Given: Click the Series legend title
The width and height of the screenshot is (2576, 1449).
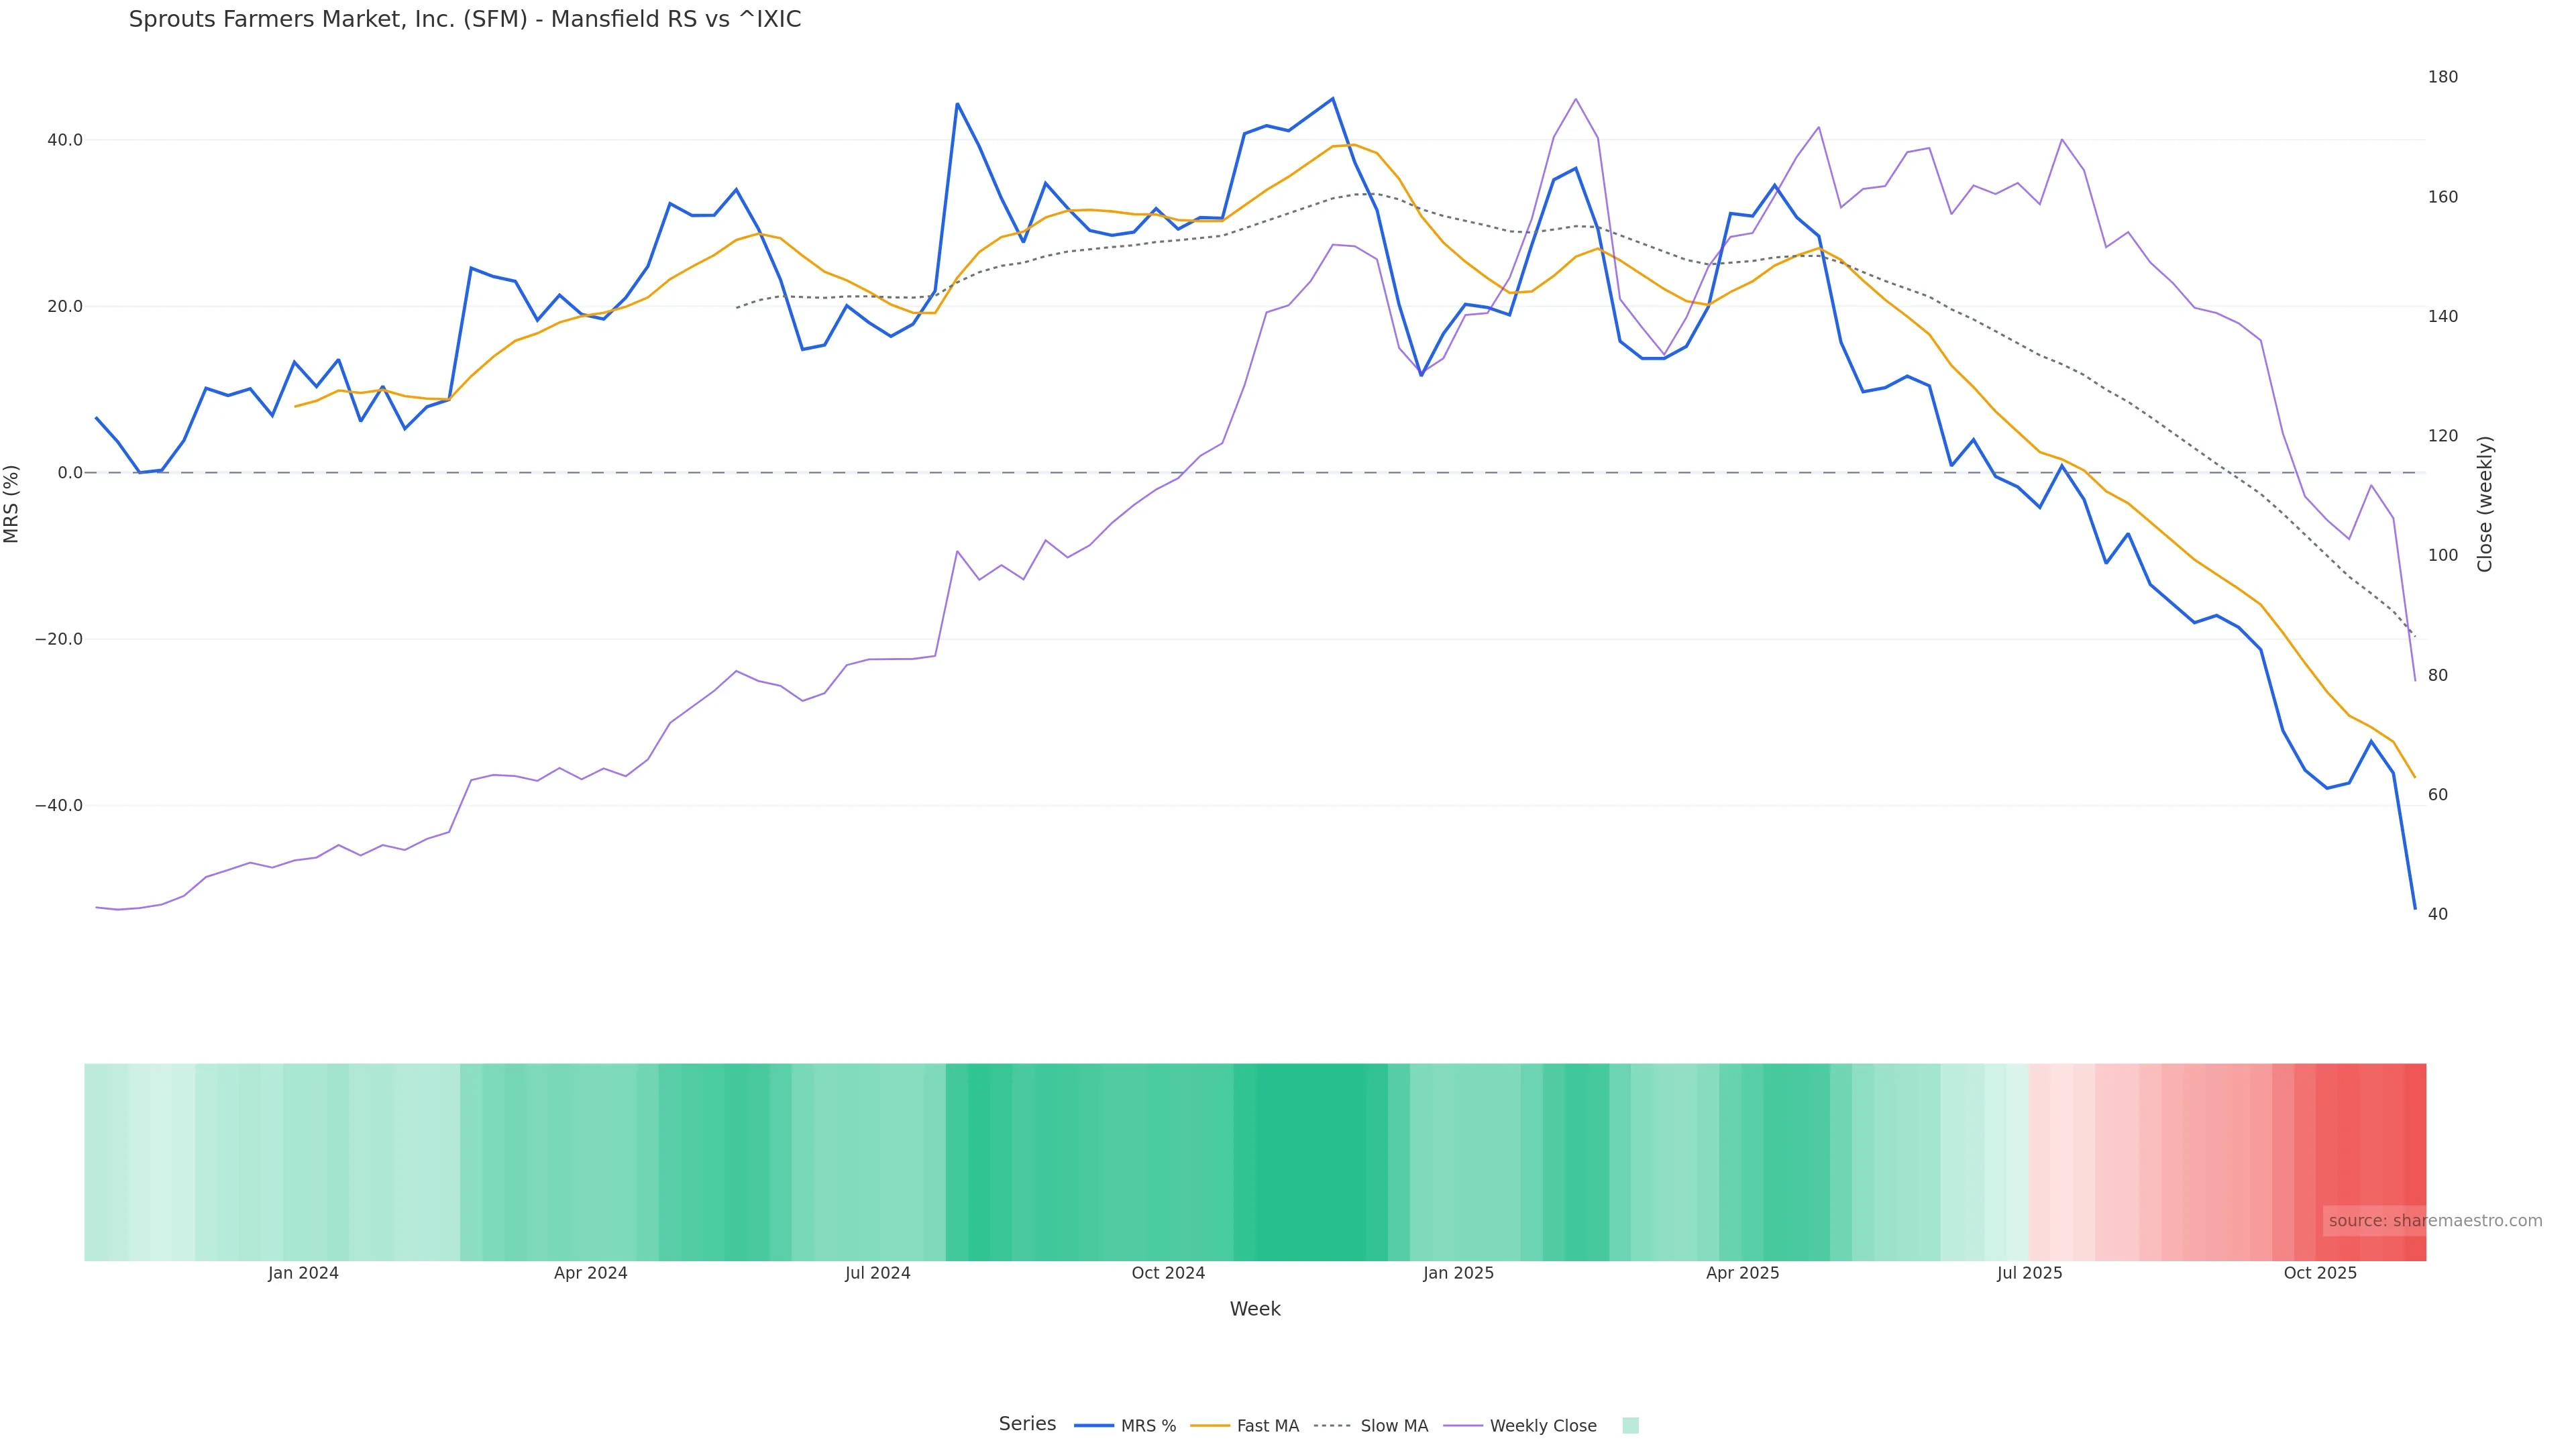Looking at the screenshot, I should click(x=1027, y=1424).
